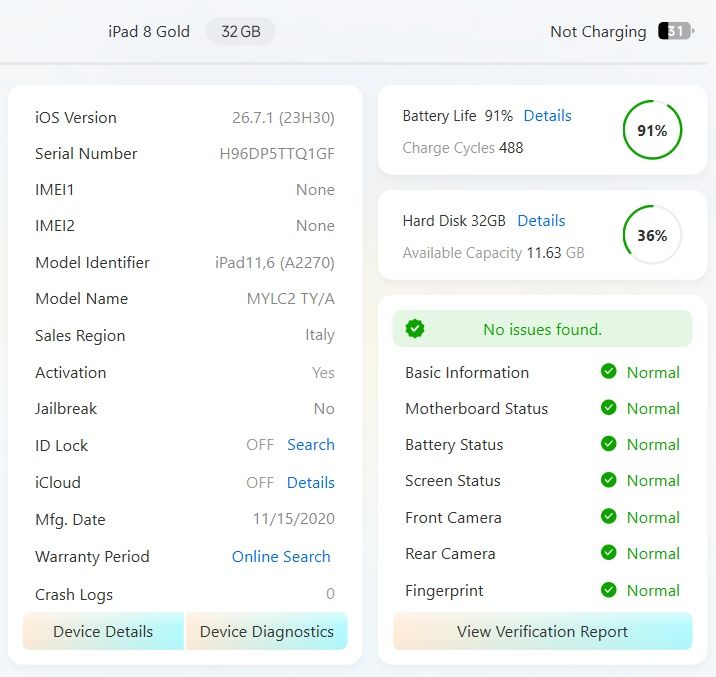Click the 91% battery life ring

coord(652,130)
